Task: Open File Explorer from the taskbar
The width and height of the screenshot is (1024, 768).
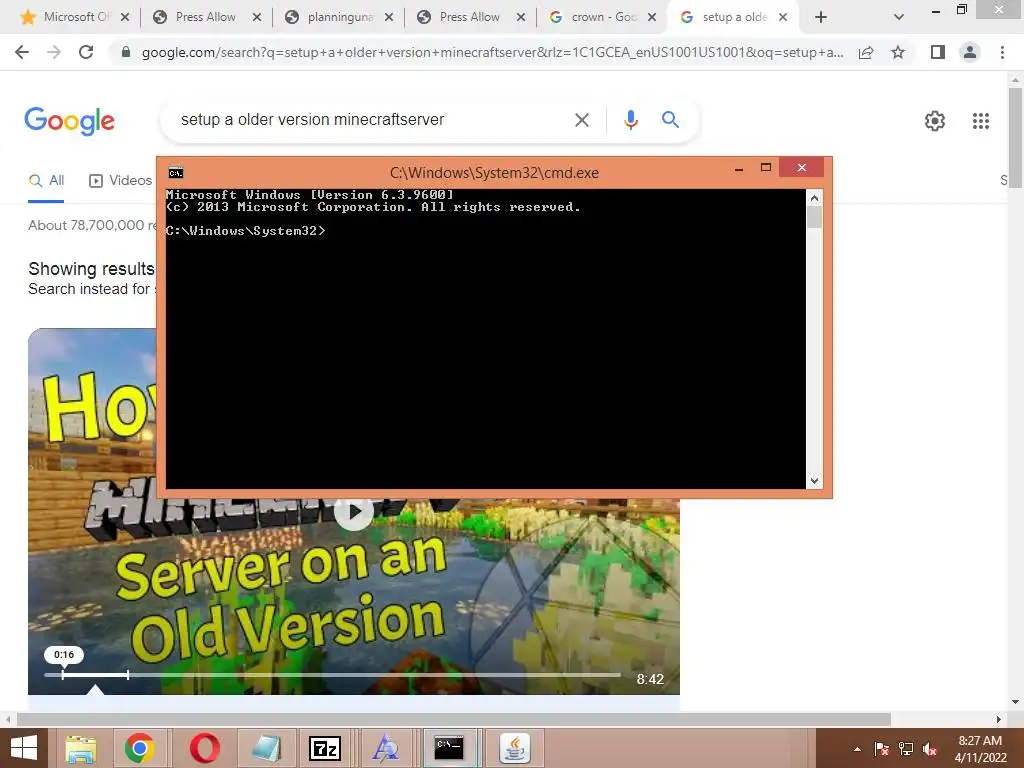Action: (81, 748)
